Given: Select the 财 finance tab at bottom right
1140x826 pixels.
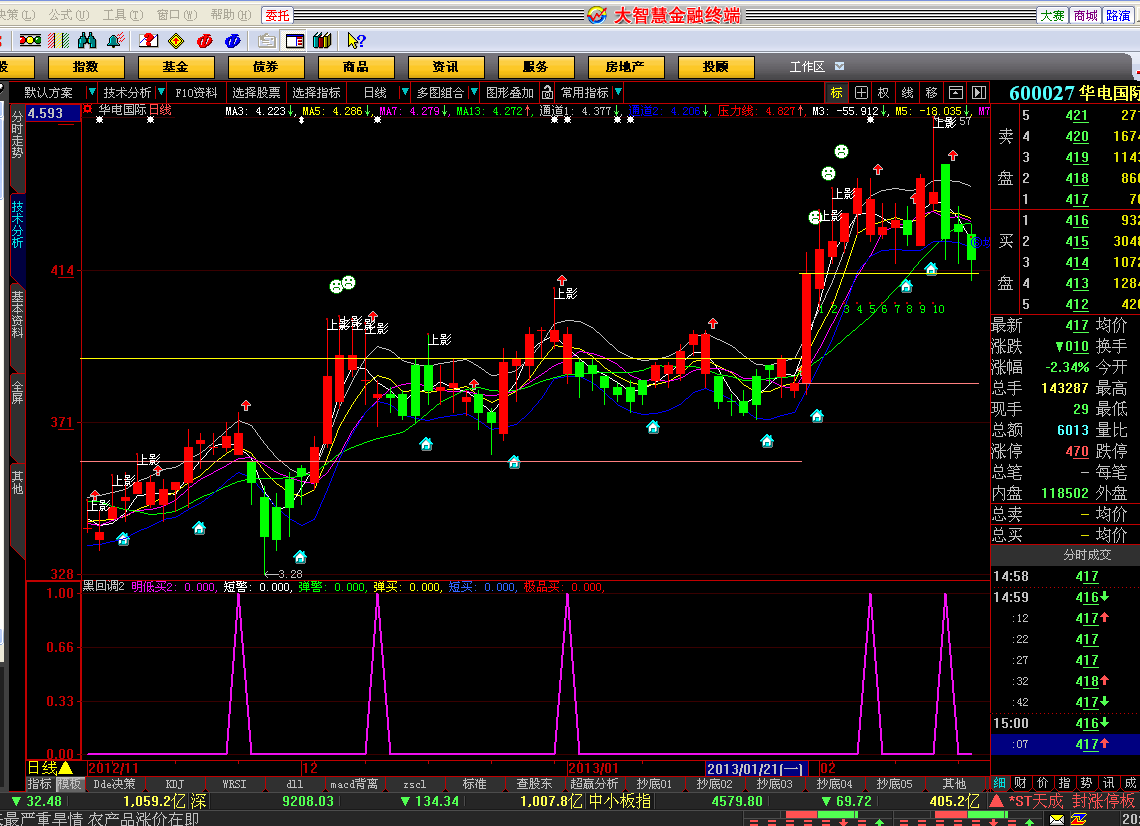Looking at the screenshot, I should (1021, 783).
